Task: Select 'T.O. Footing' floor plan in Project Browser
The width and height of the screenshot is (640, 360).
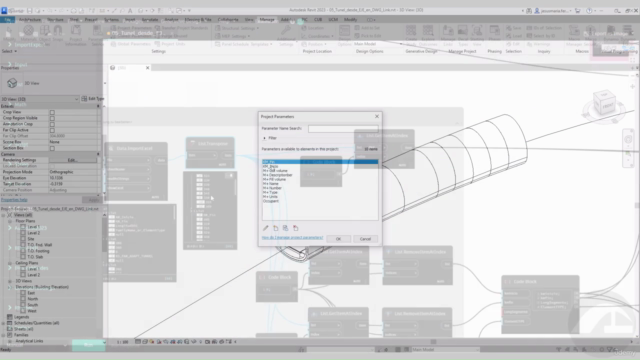Action: 38,251
